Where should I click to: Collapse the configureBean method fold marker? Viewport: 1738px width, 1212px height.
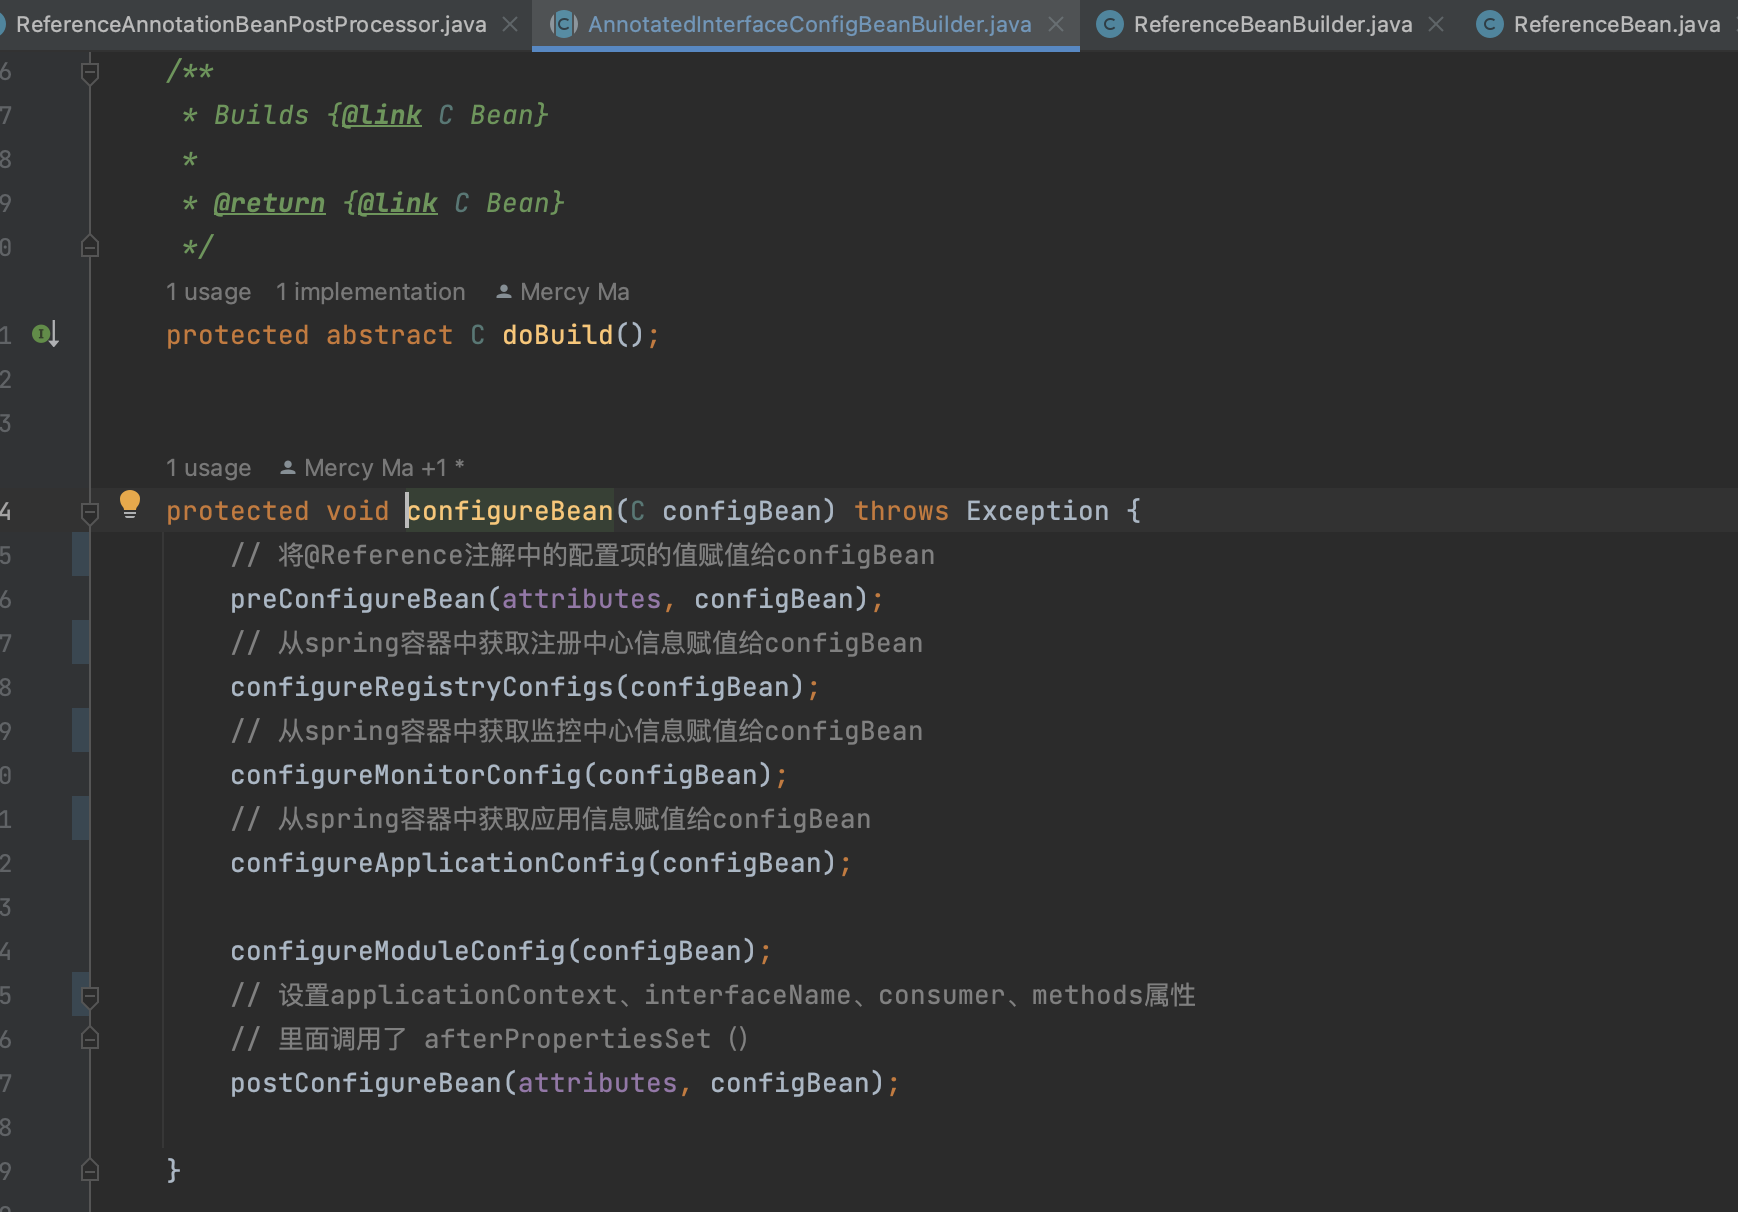coord(90,512)
